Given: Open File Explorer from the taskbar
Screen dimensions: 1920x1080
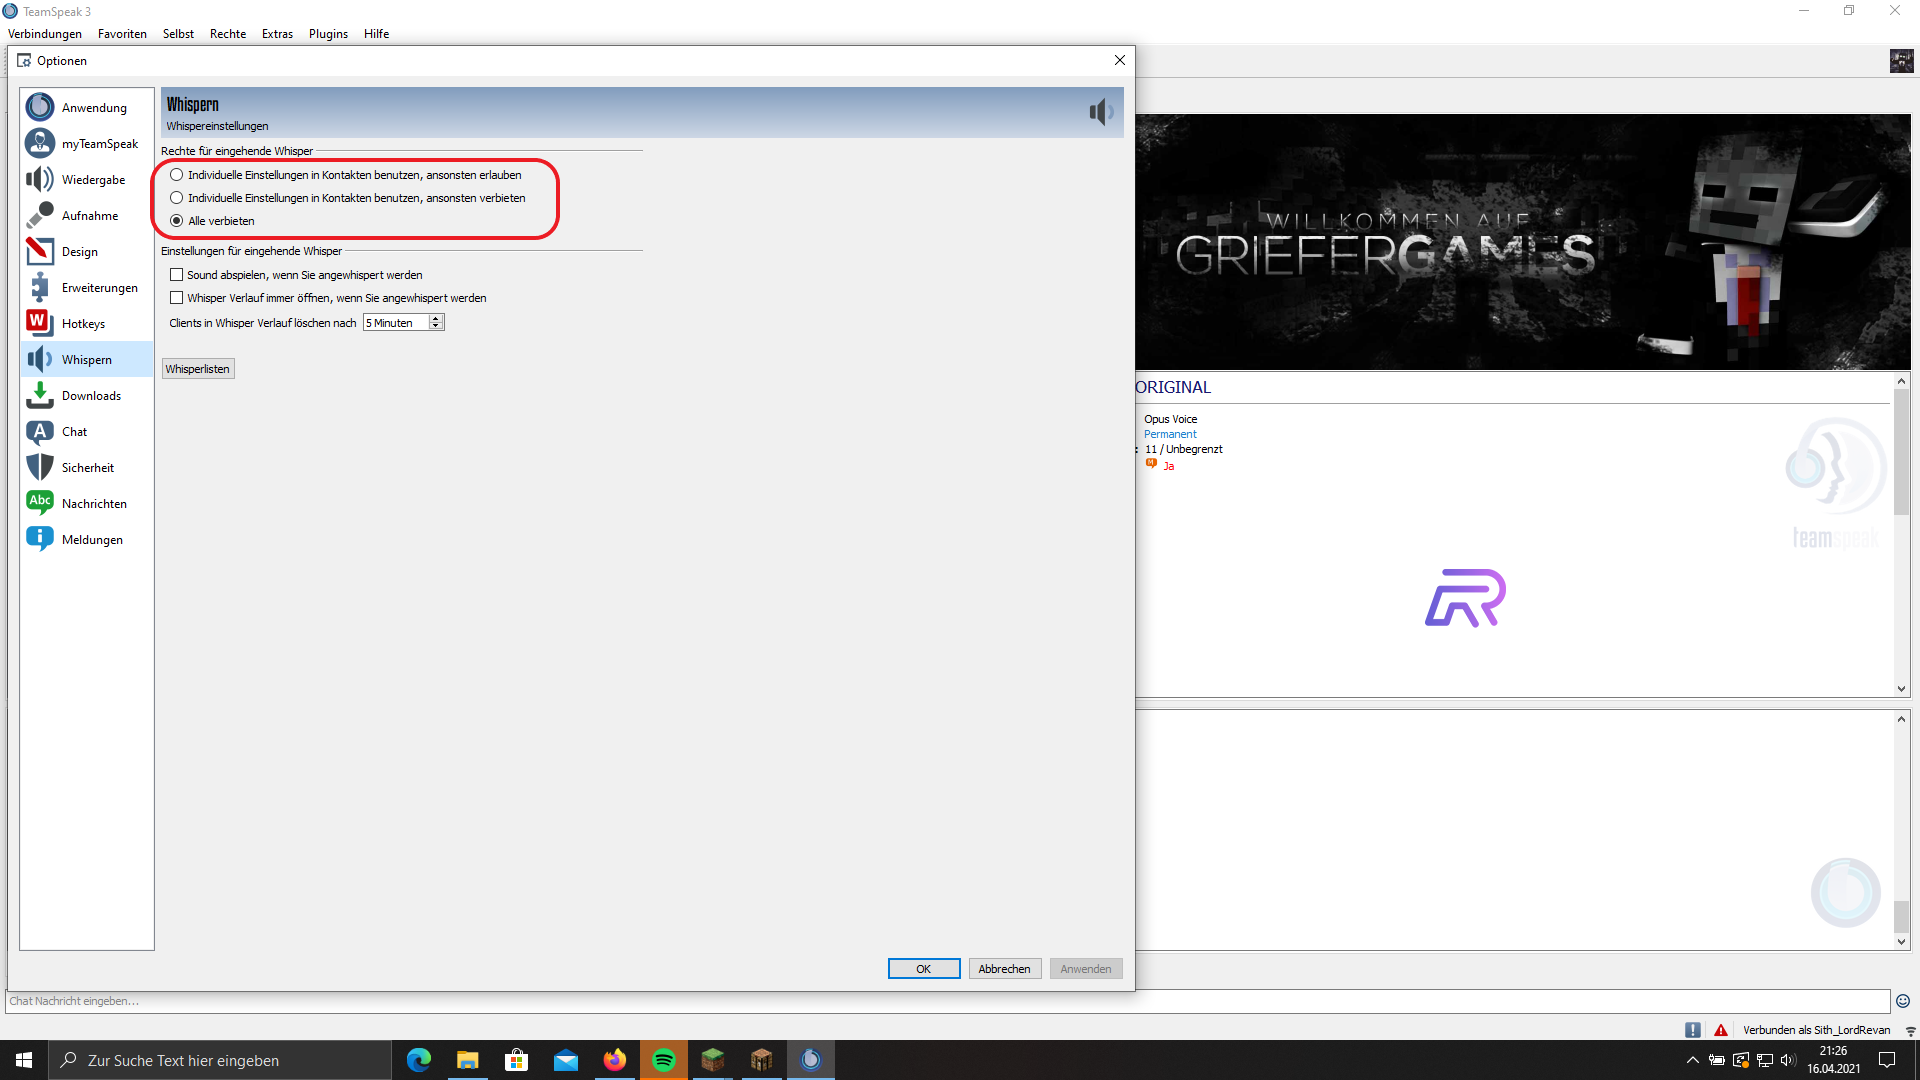Looking at the screenshot, I should click(x=468, y=1060).
